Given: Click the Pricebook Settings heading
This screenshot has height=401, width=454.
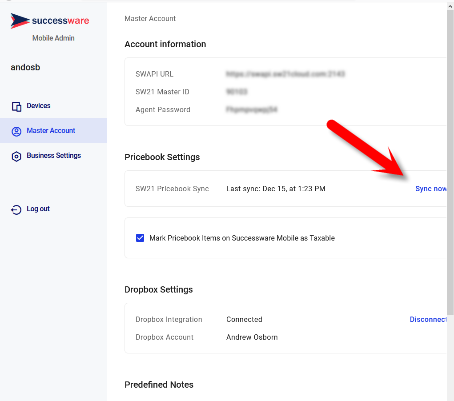Looking at the screenshot, I should point(162,157).
